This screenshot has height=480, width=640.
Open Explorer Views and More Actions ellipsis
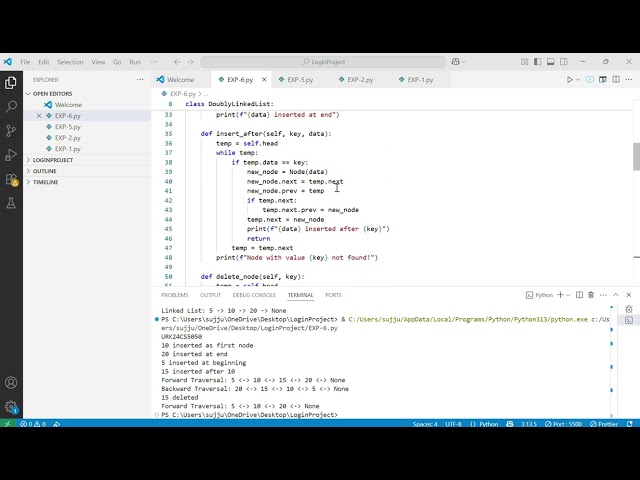point(140,80)
